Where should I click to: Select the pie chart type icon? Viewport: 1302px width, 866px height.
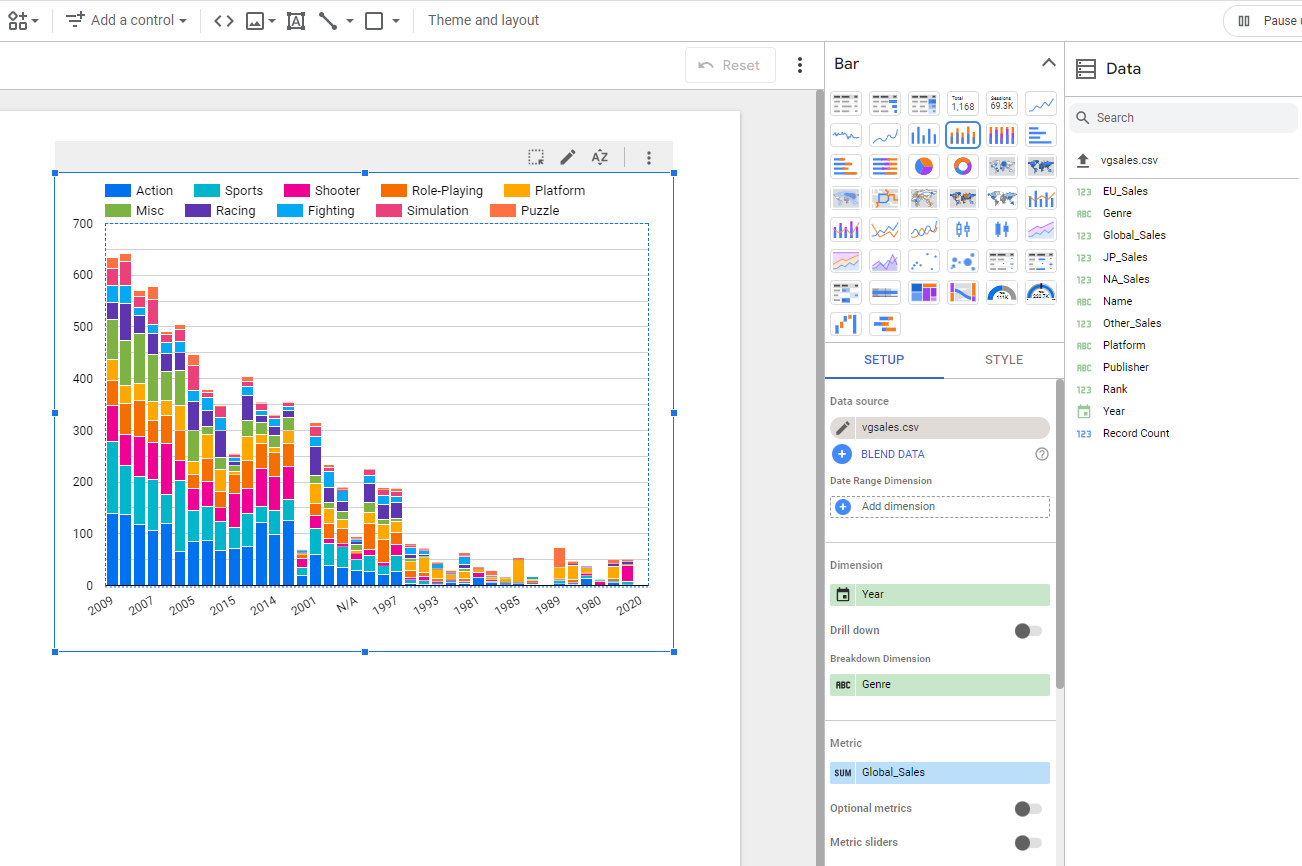pos(924,166)
